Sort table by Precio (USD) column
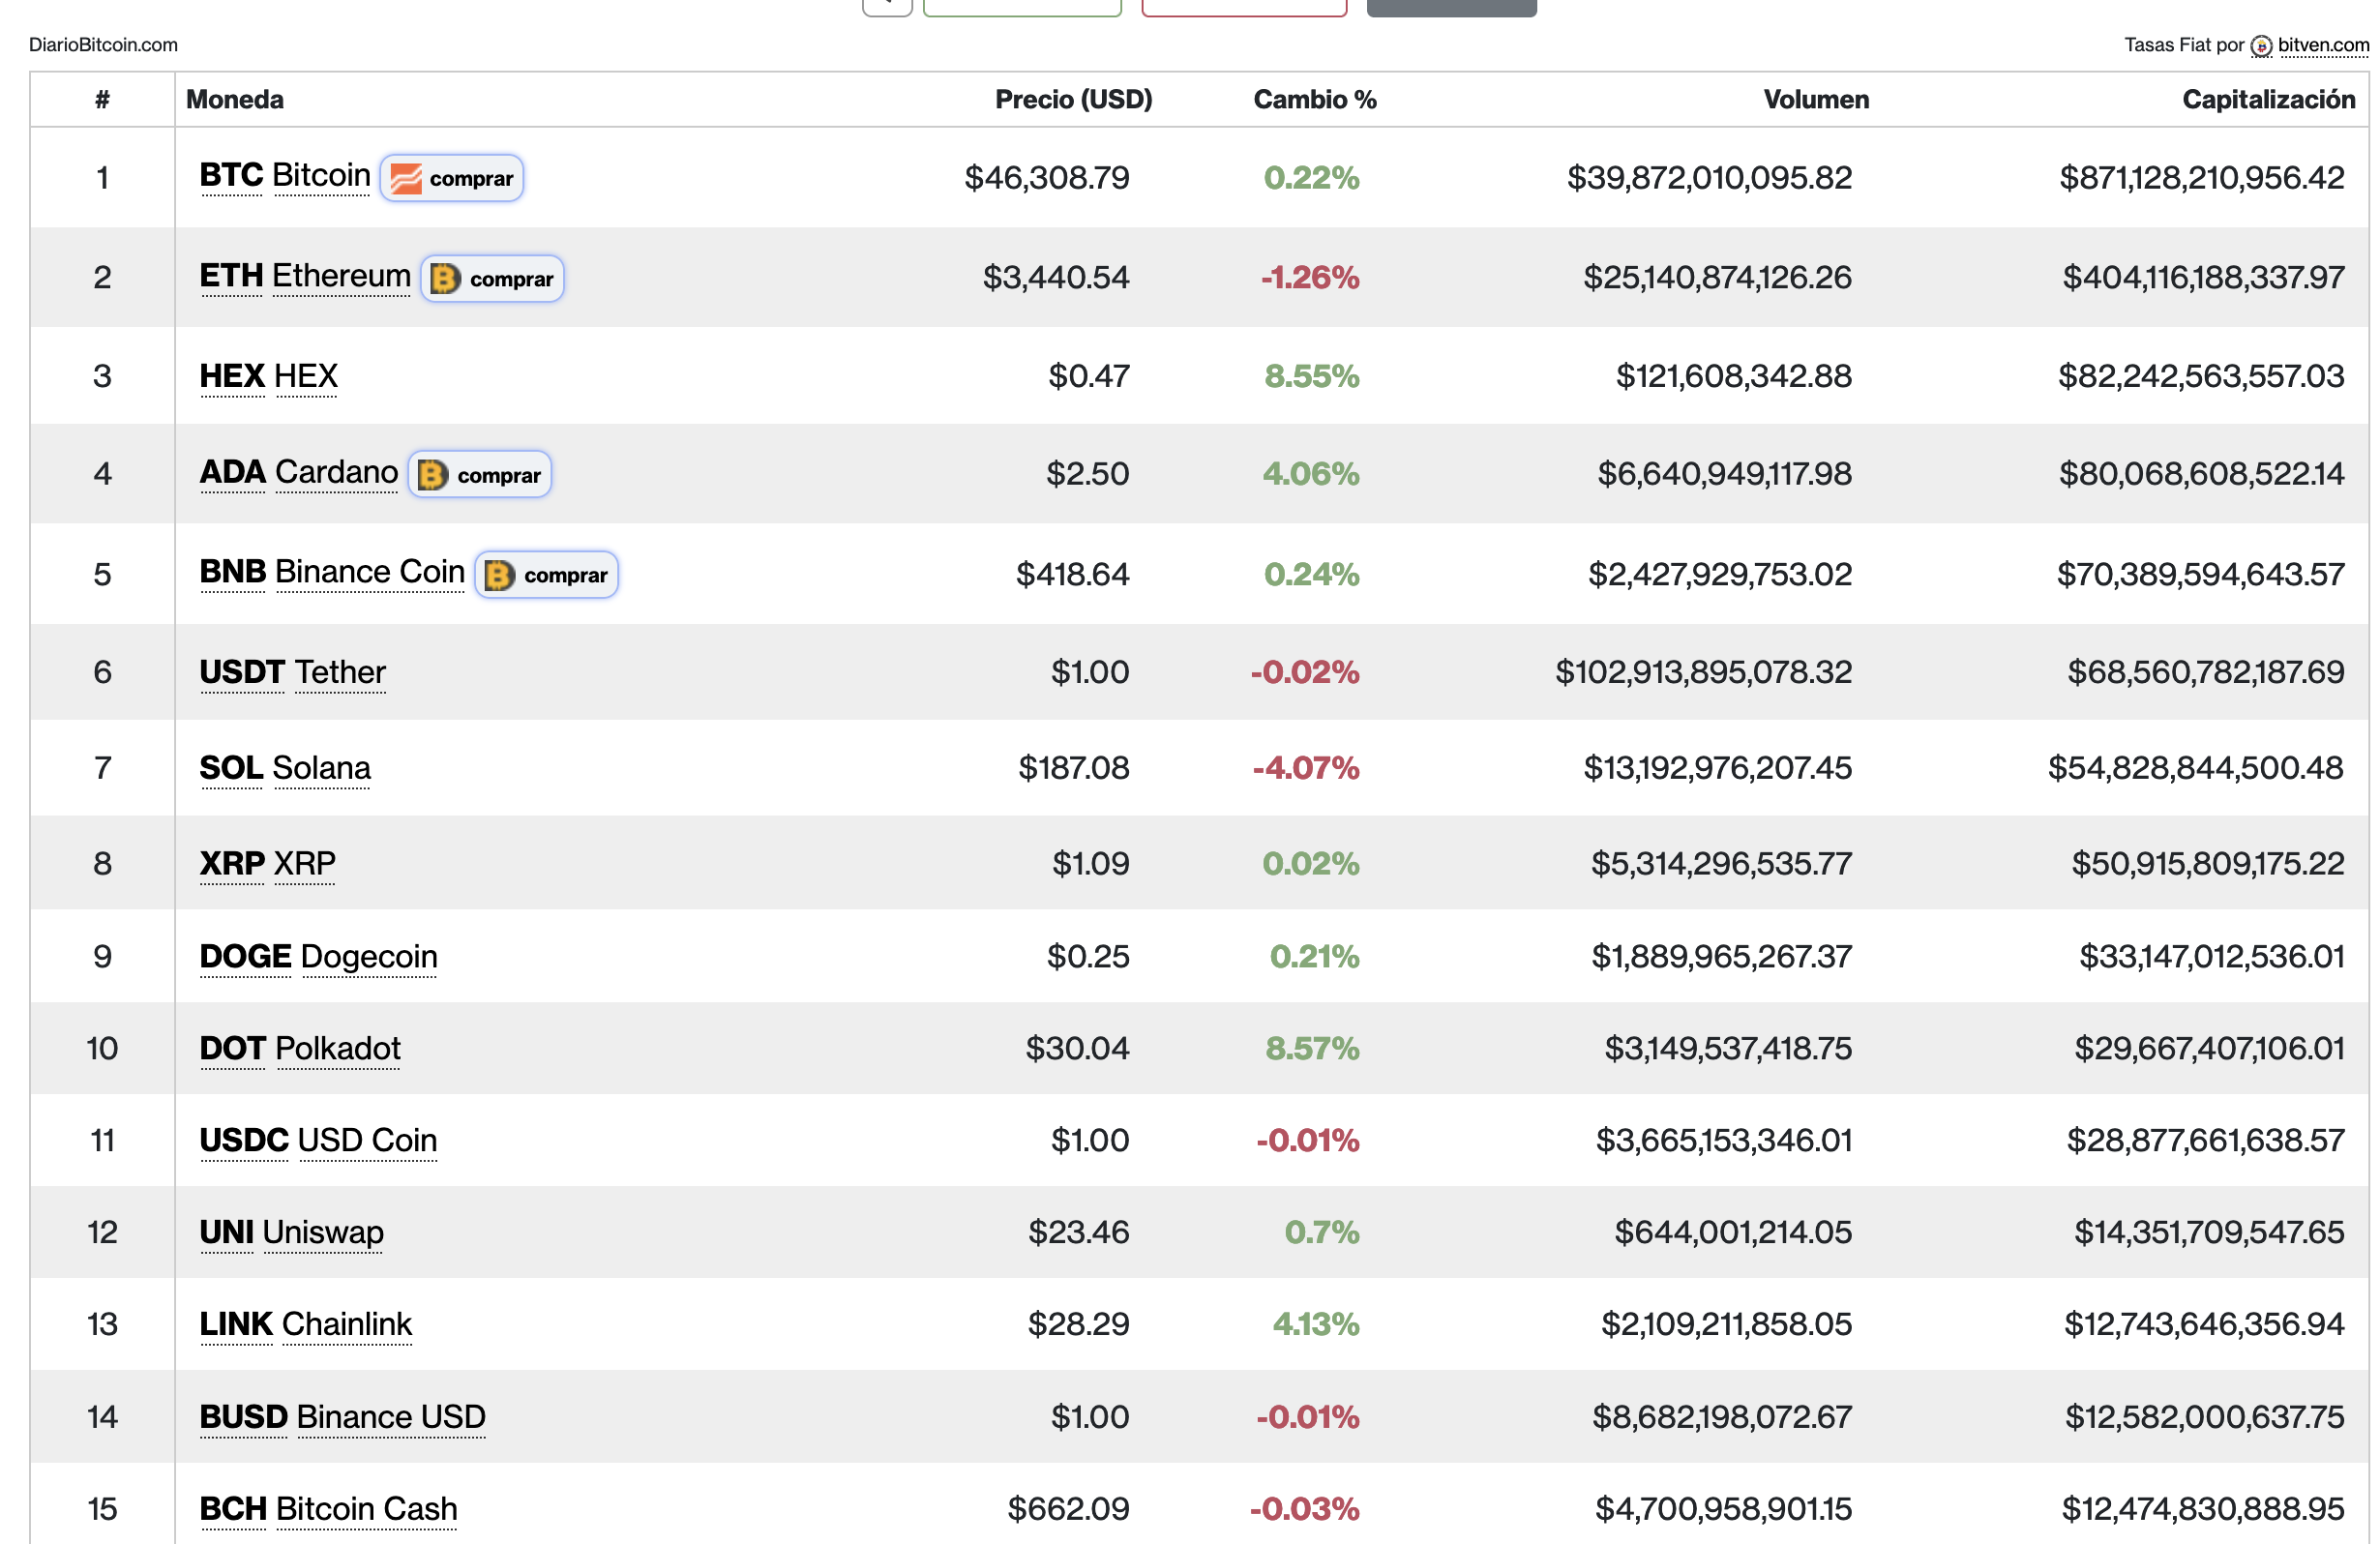 [1073, 99]
